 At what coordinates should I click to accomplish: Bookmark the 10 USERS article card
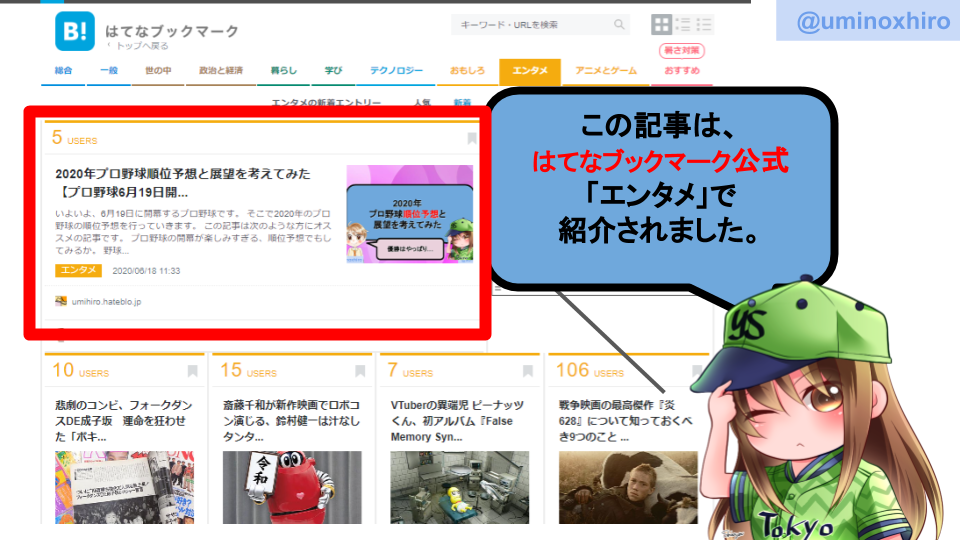click(192, 371)
